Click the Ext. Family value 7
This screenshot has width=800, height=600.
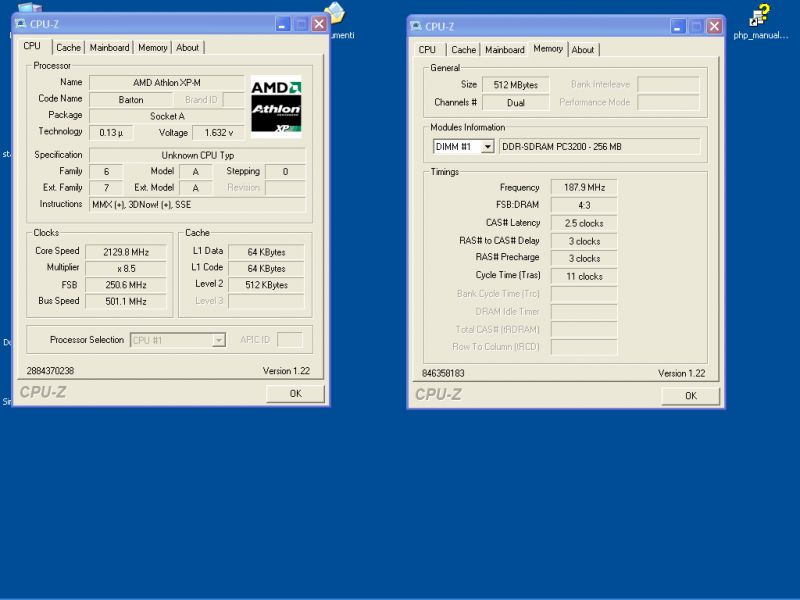point(106,188)
